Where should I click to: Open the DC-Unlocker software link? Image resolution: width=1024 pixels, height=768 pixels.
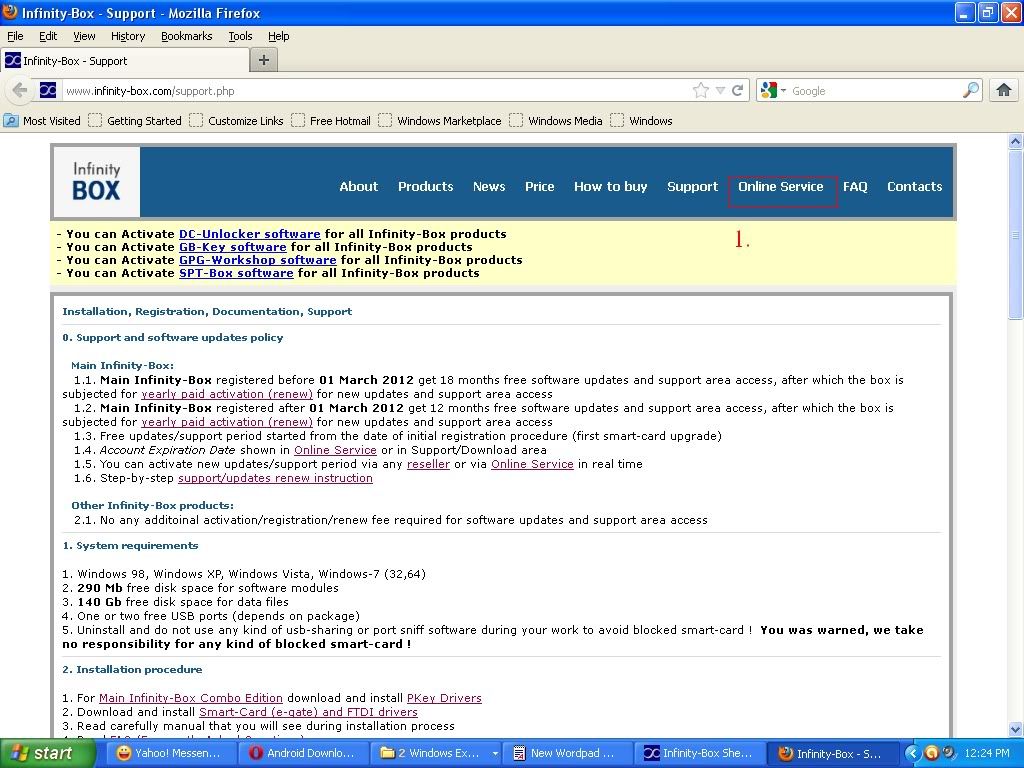coord(249,234)
